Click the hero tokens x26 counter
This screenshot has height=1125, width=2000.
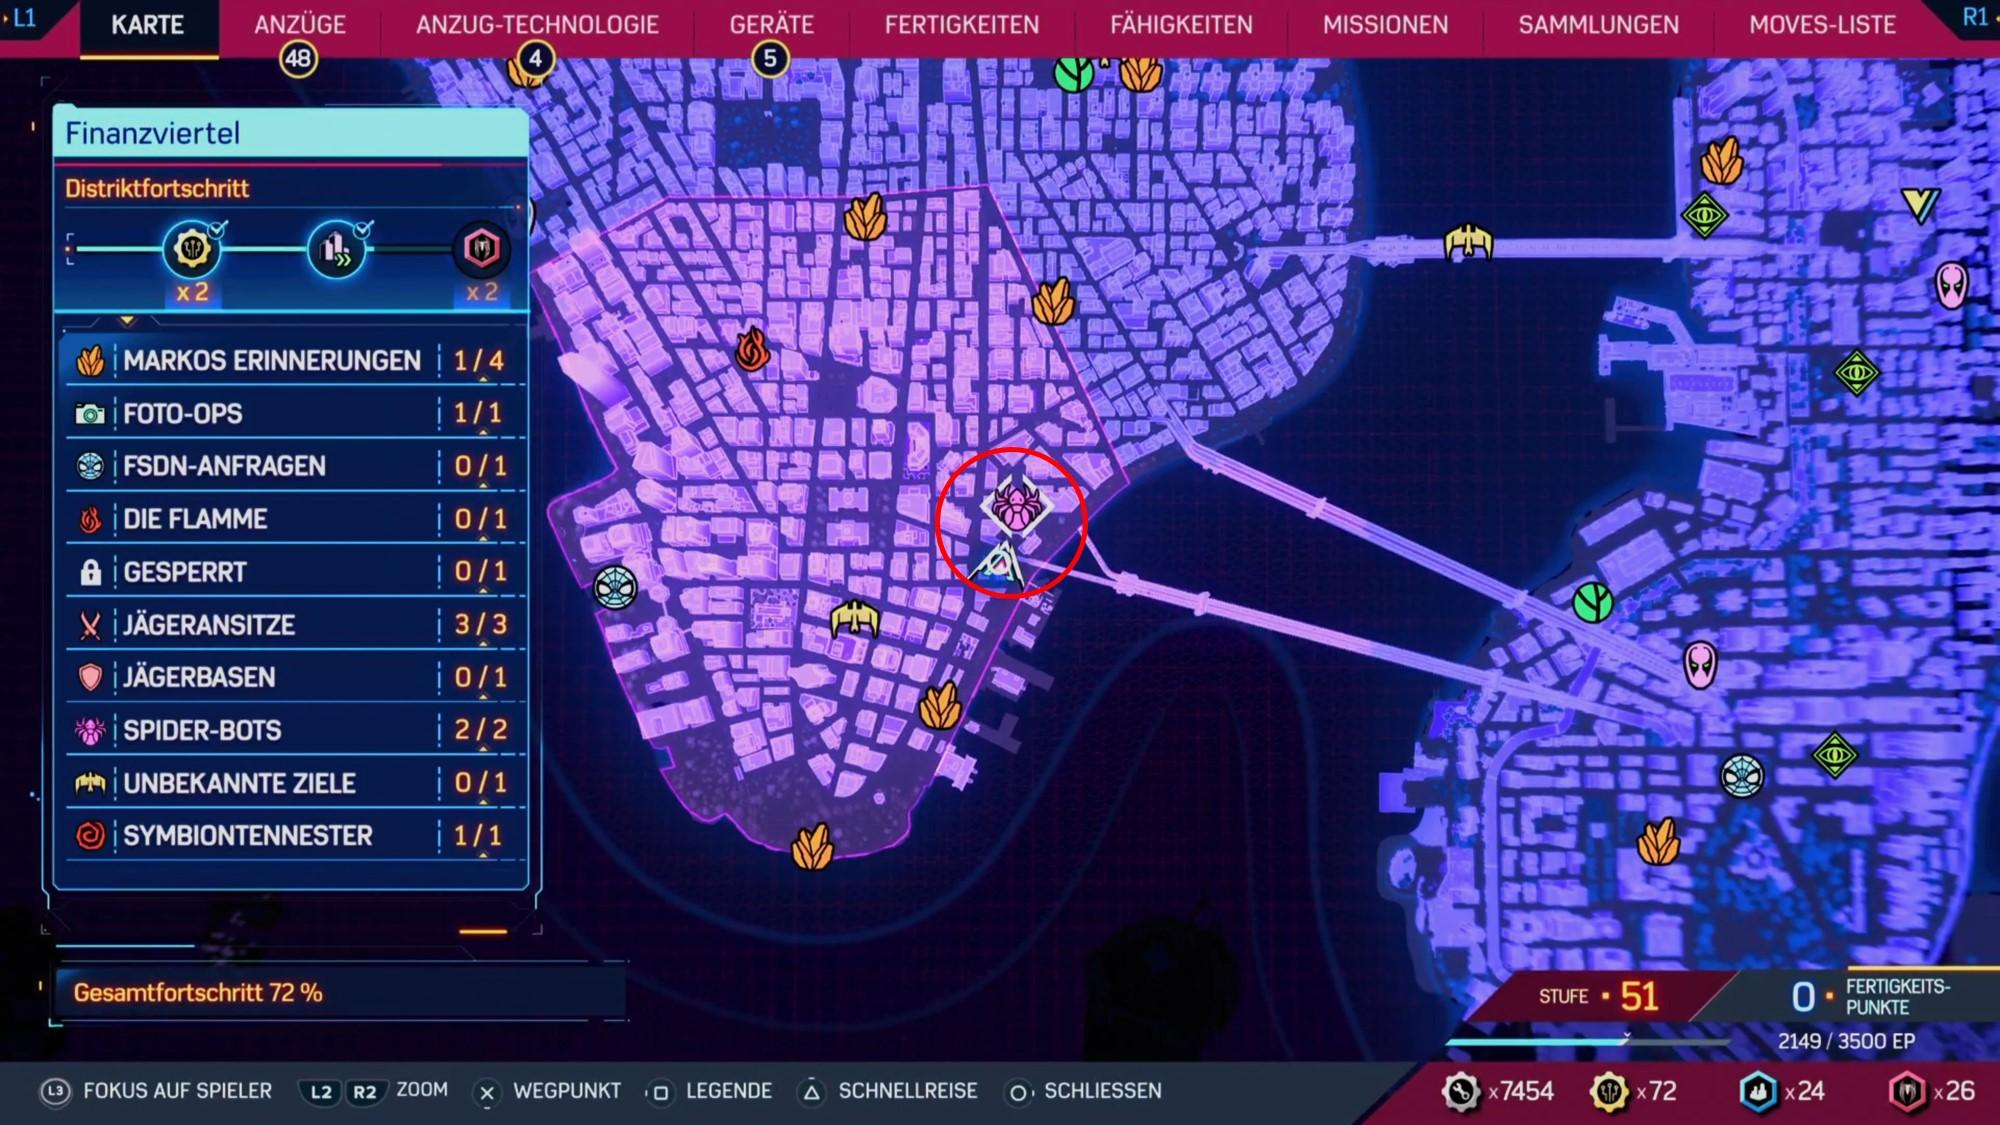click(x=1932, y=1091)
